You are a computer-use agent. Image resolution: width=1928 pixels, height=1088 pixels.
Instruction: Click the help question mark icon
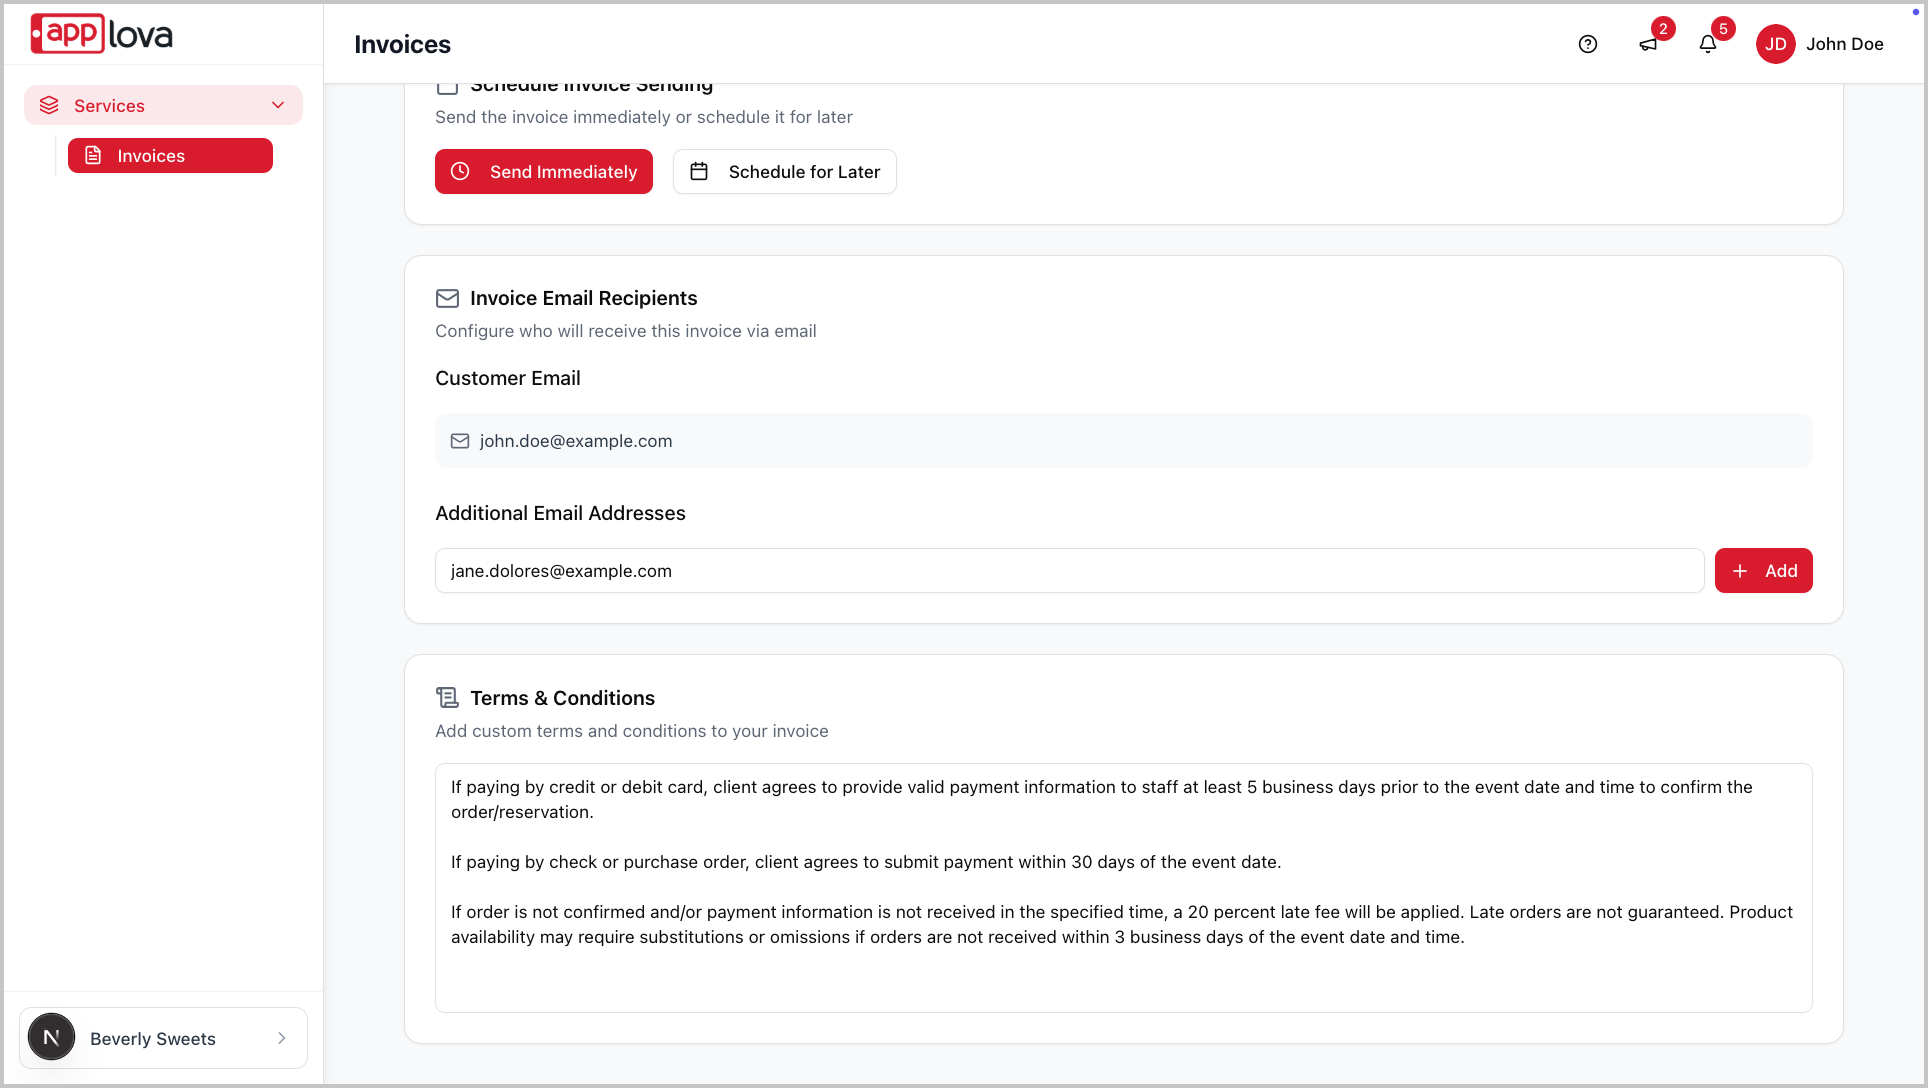click(1588, 44)
